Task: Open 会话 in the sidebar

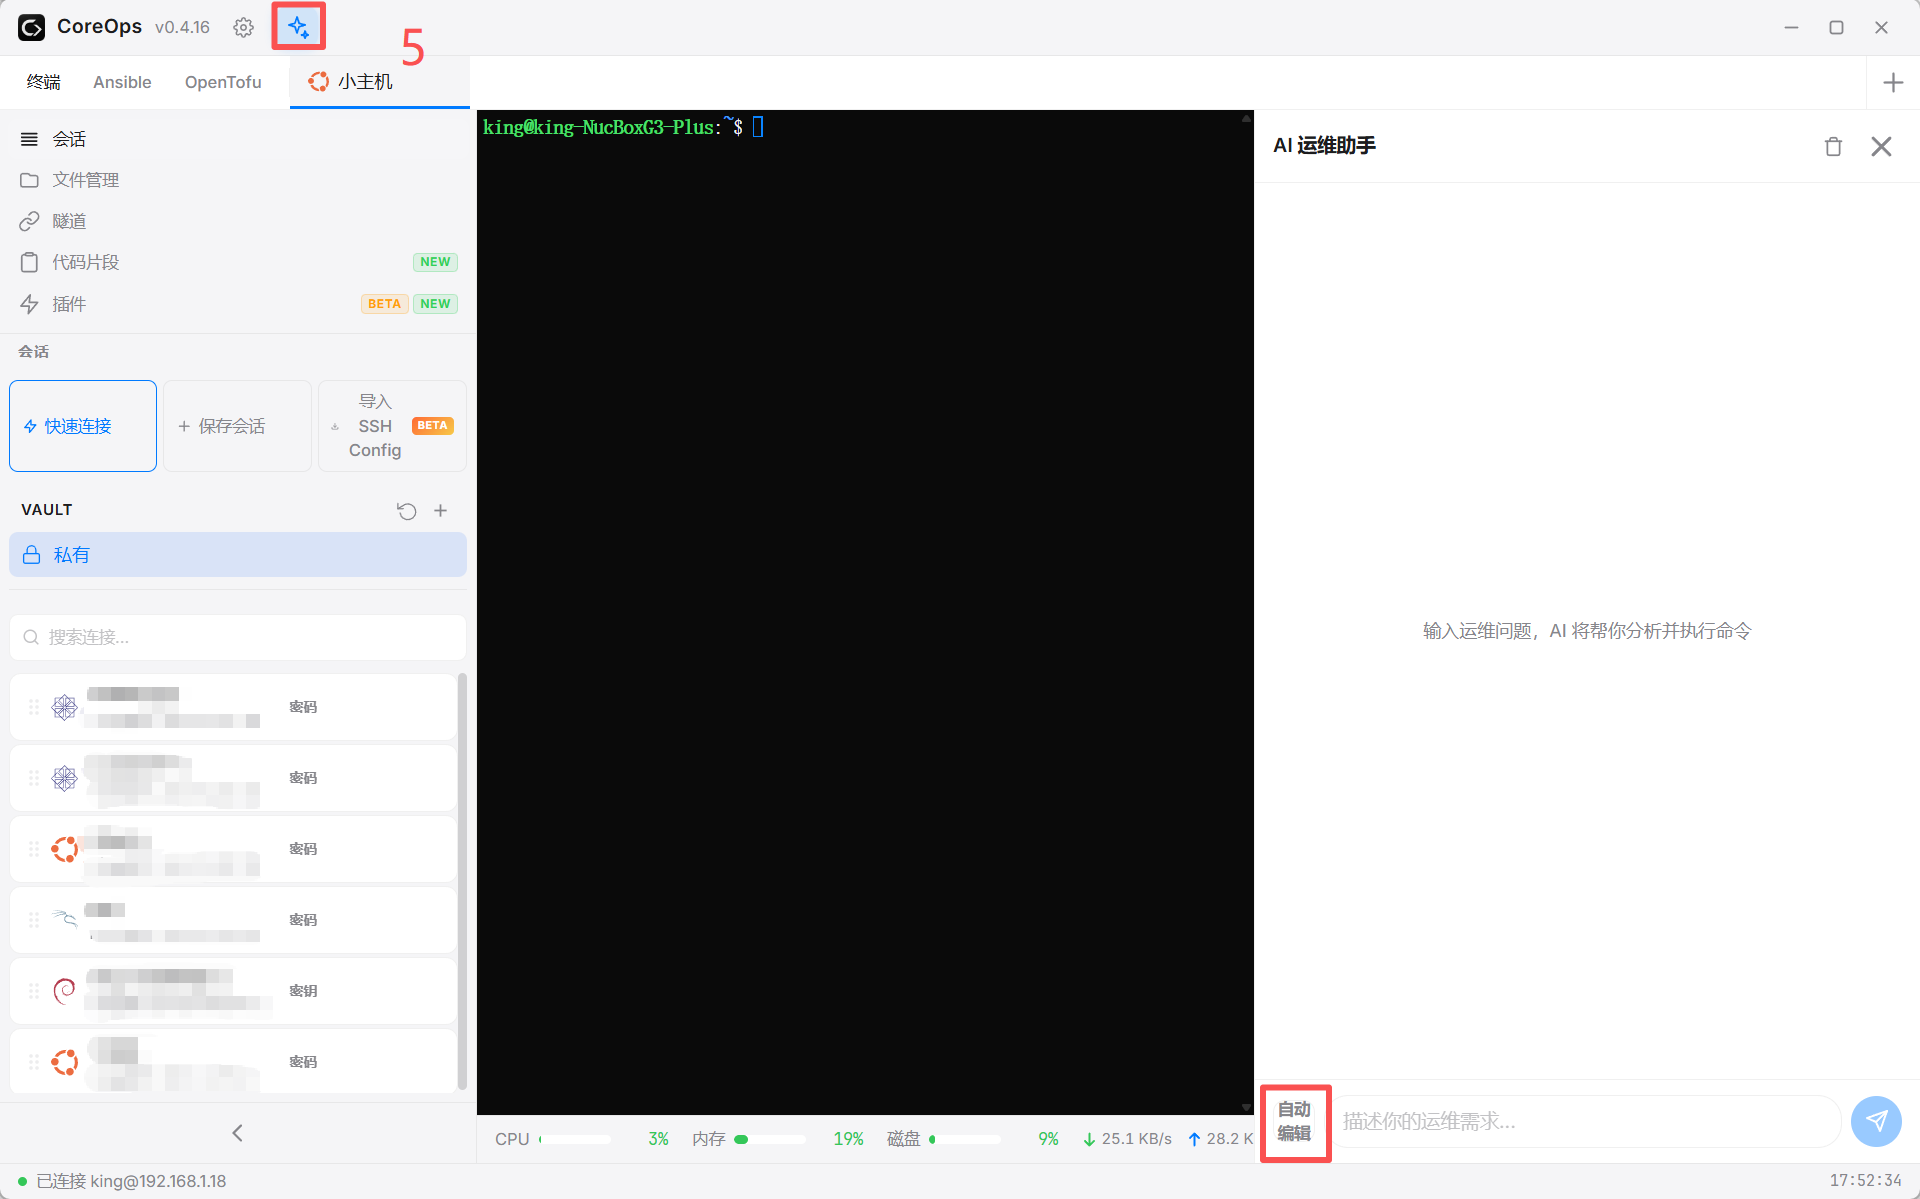Action: point(238,139)
